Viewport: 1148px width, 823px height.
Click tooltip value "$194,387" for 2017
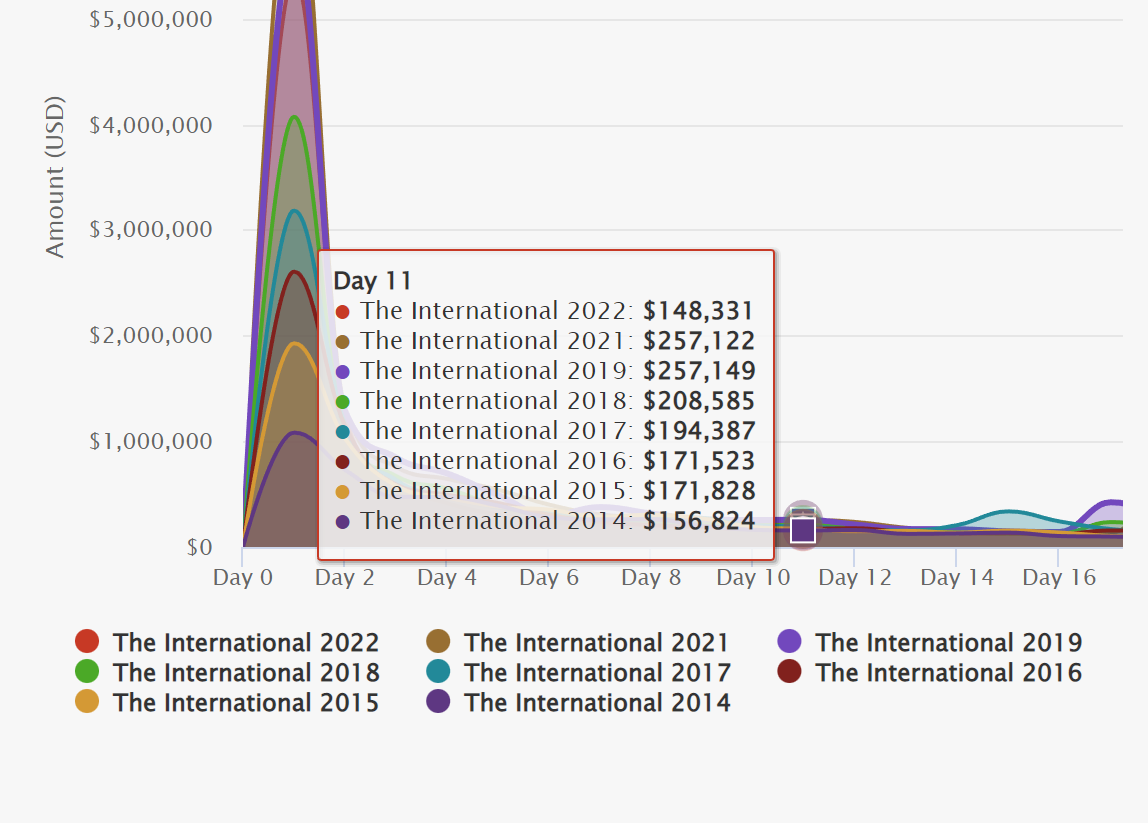pos(699,431)
